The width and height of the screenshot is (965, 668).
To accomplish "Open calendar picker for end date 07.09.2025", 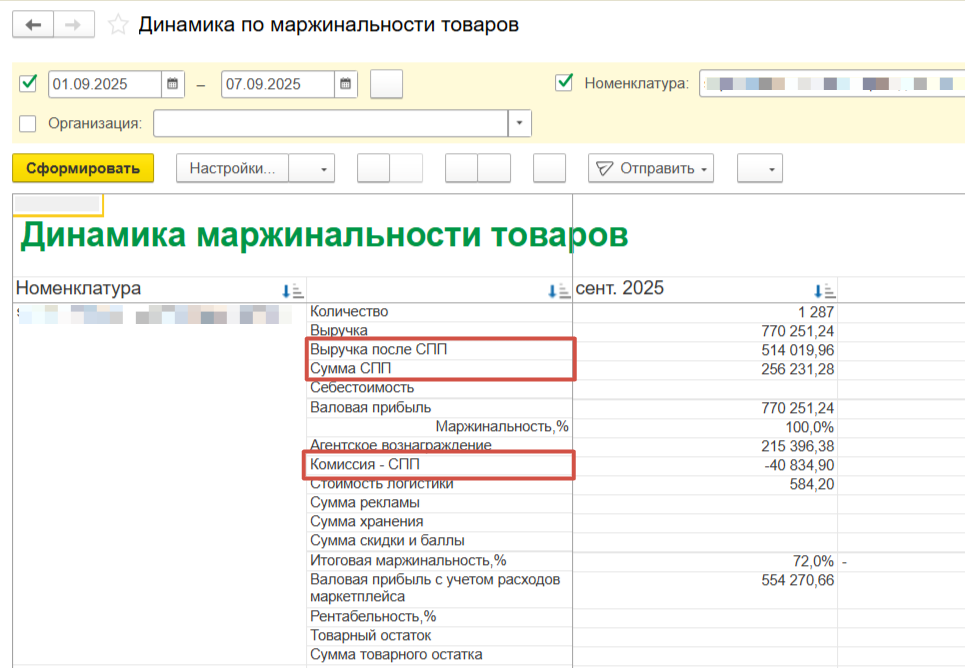I will point(346,84).
